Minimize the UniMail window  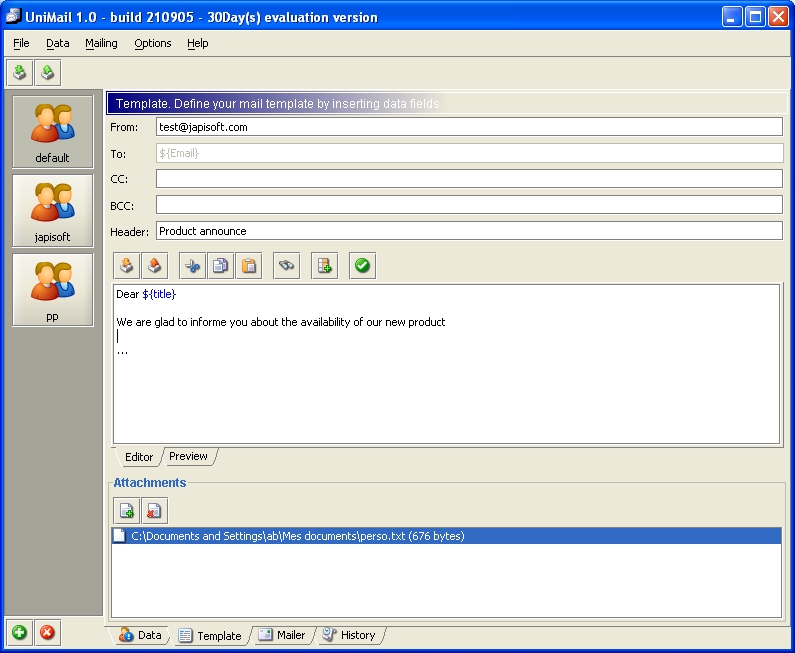(732, 17)
